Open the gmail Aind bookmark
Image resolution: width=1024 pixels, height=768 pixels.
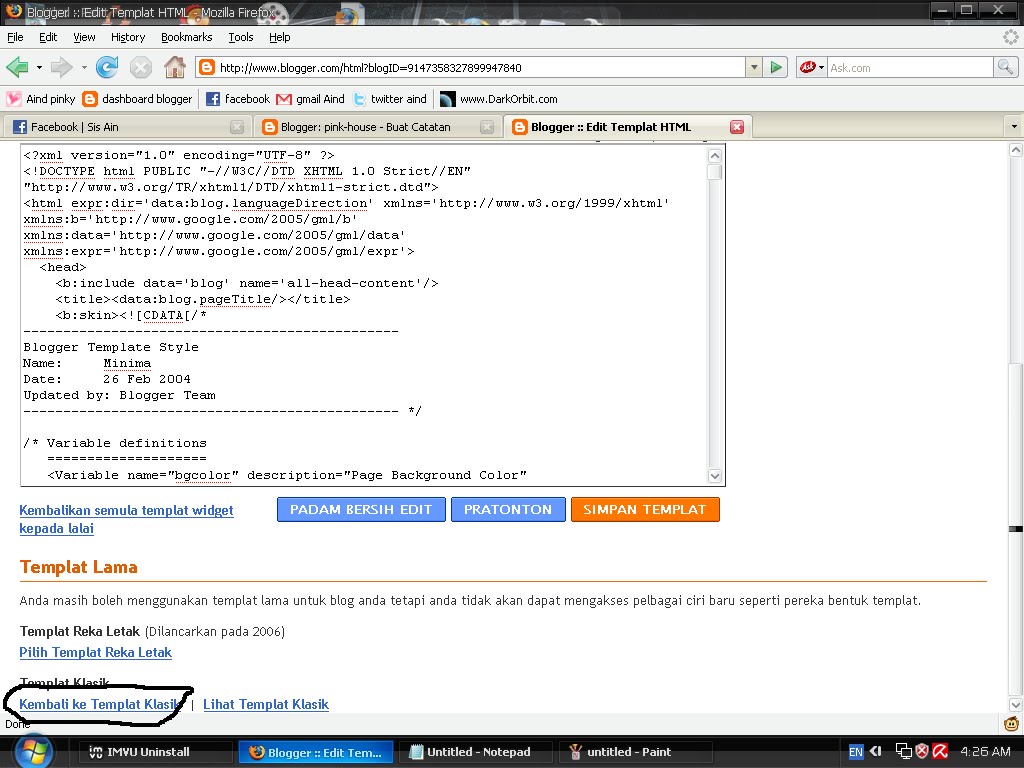point(310,99)
